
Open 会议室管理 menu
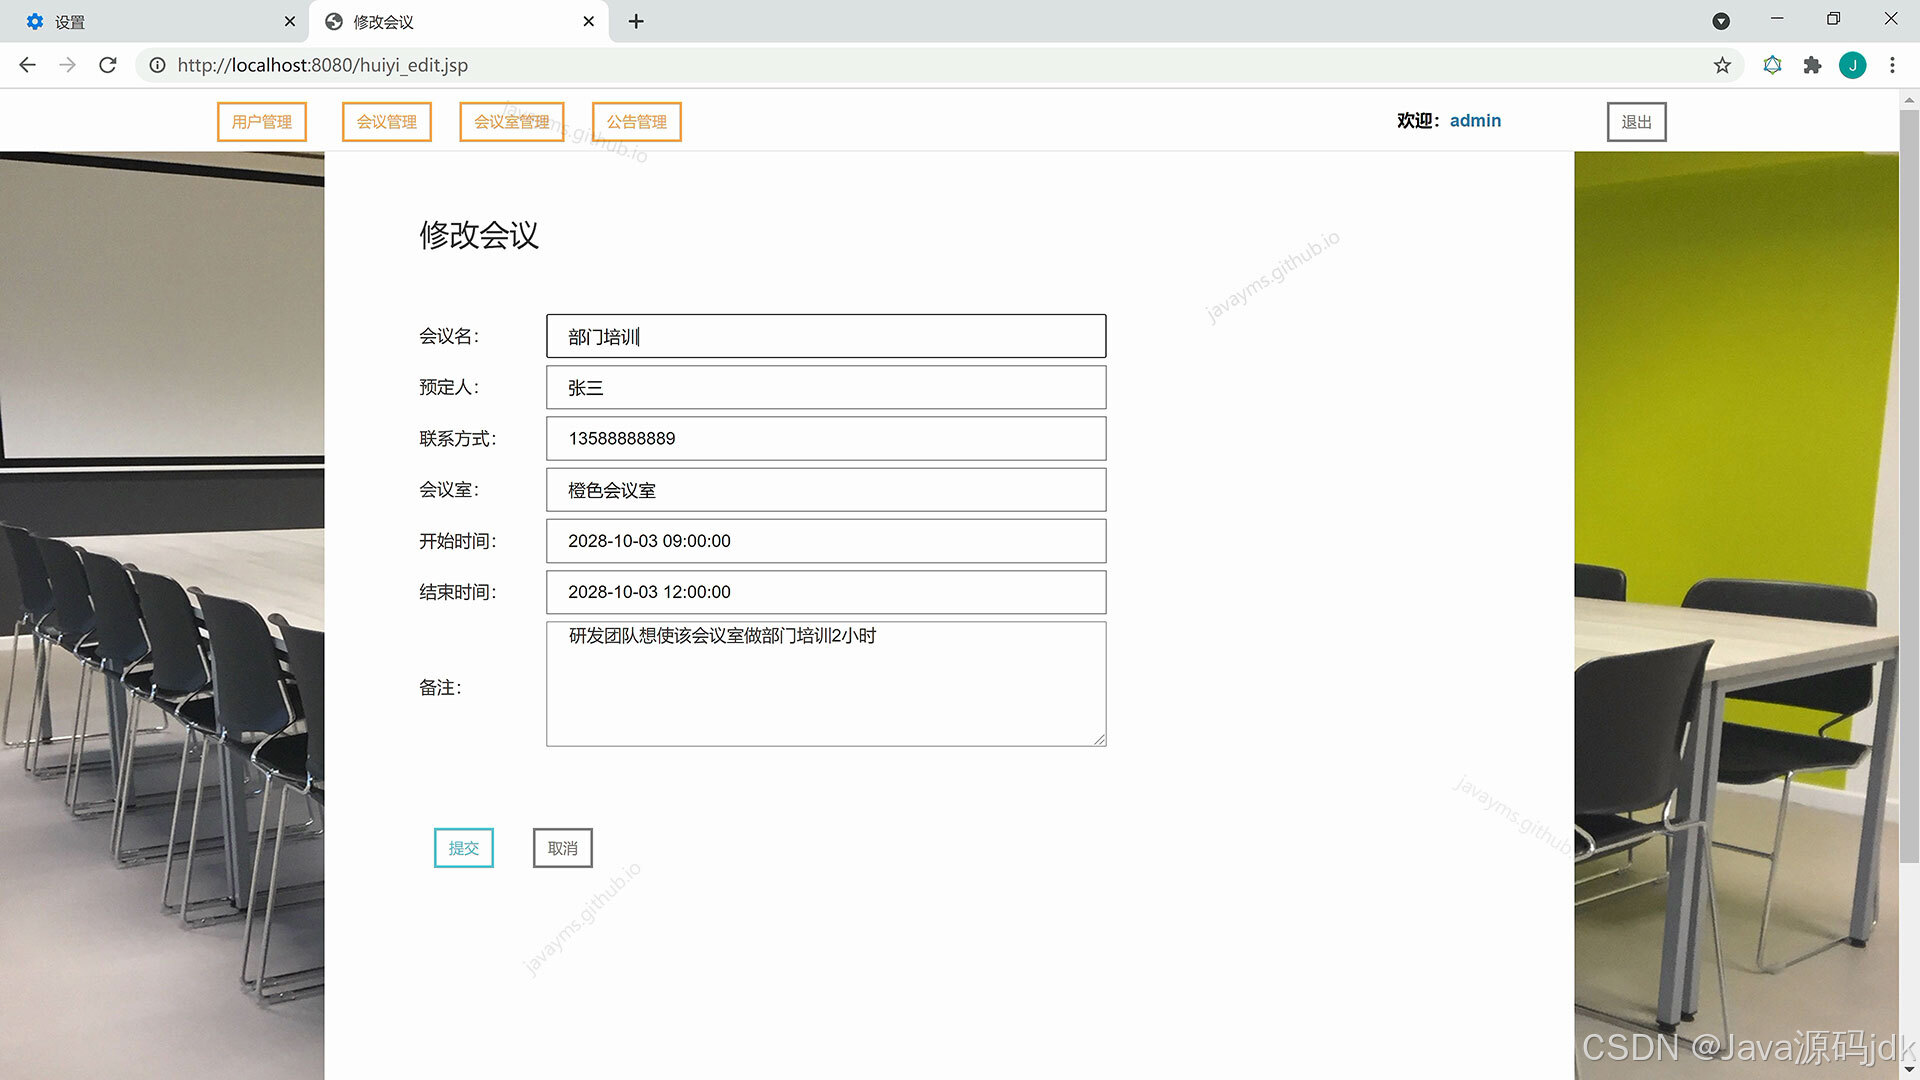[512, 122]
